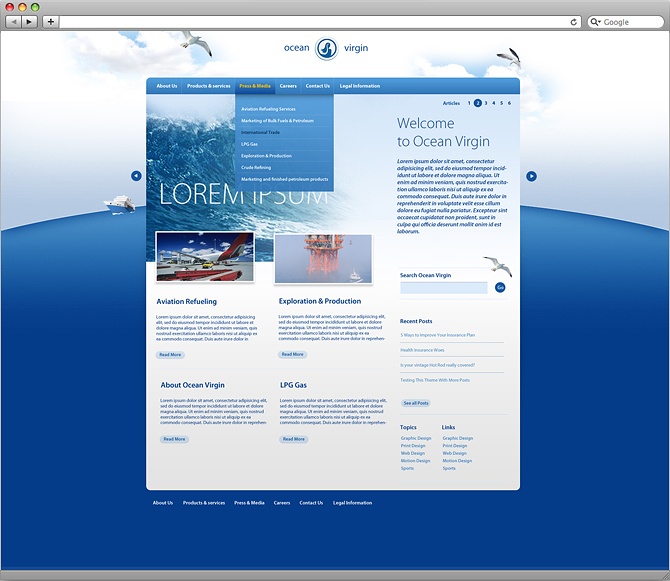
Task: Click Read More under Aviation Refueling
Action: click(x=170, y=355)
